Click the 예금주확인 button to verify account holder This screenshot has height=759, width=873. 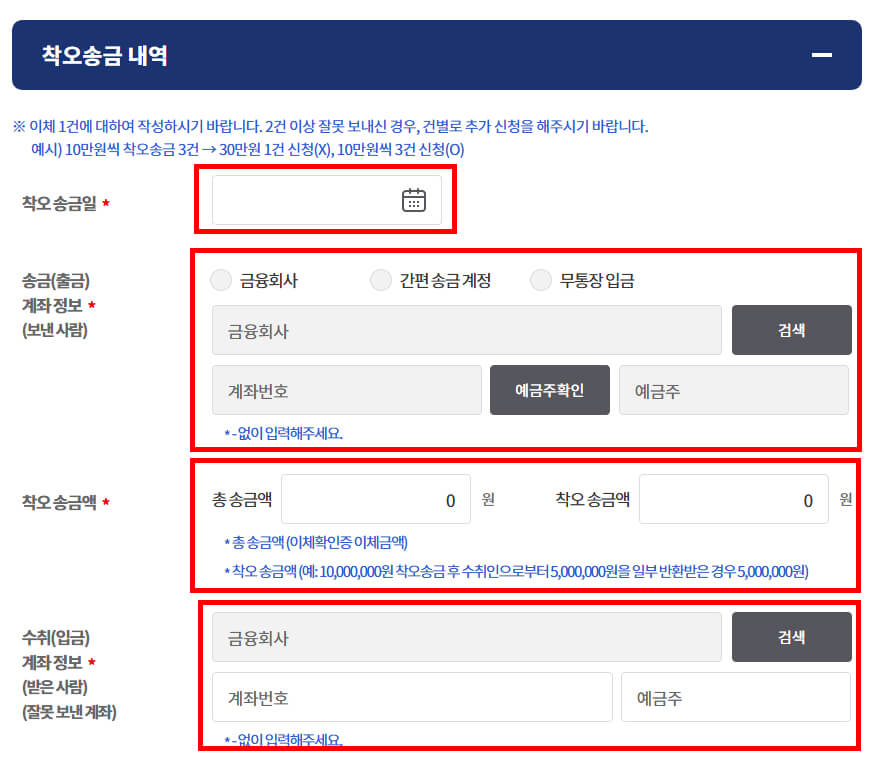tap(548, 390)
